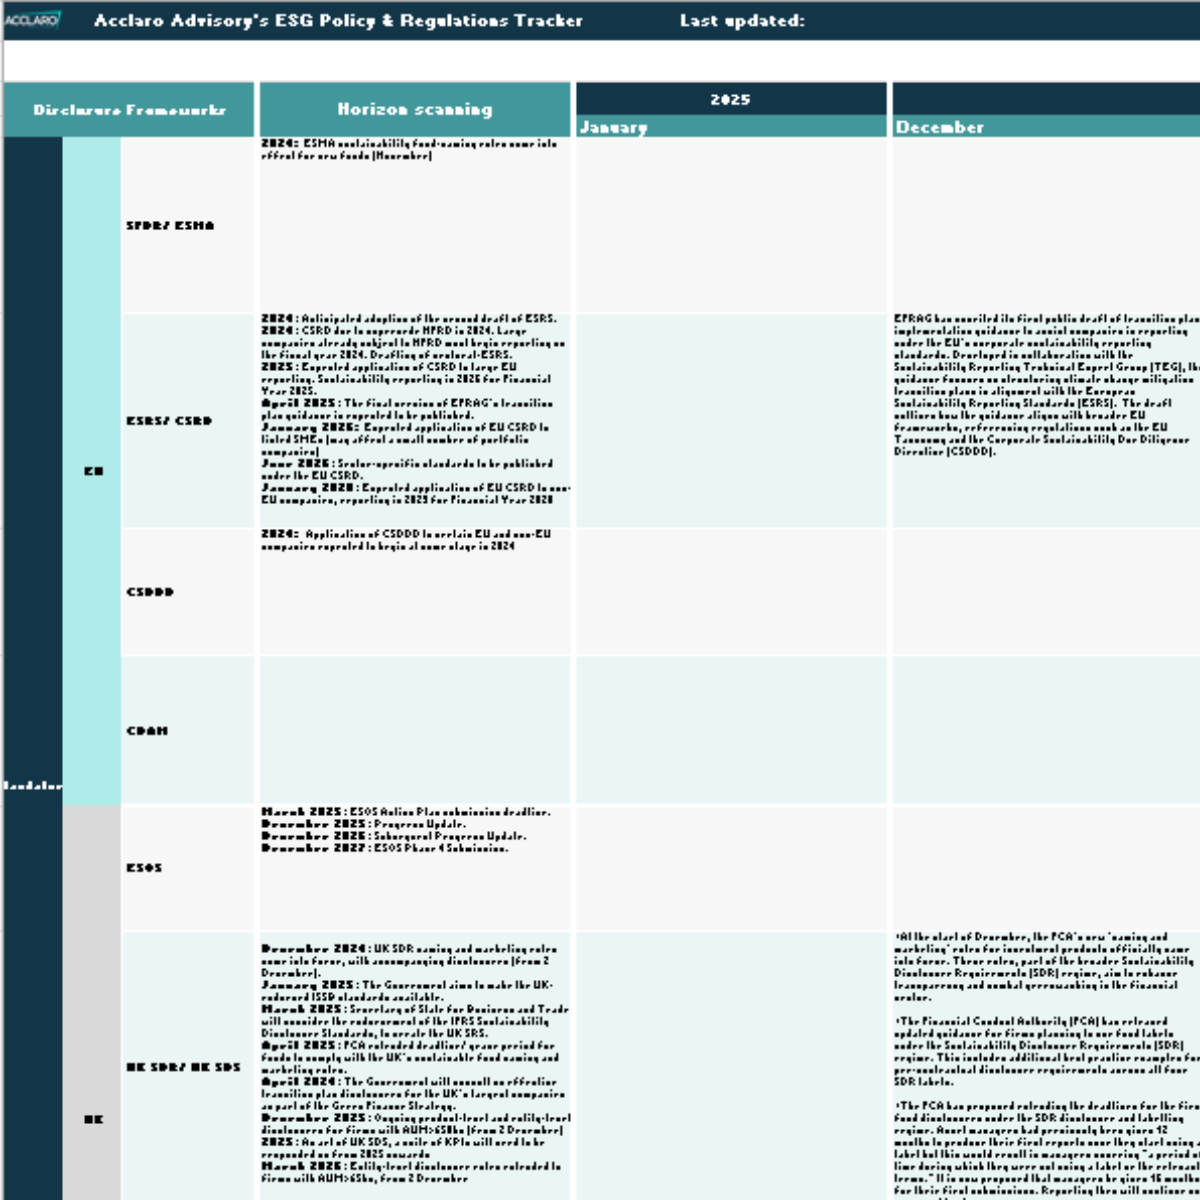Select the CBAM framework cell
Image resolution: width=1200 pixels, height=1200 pixels.
[x=188, y=730]
